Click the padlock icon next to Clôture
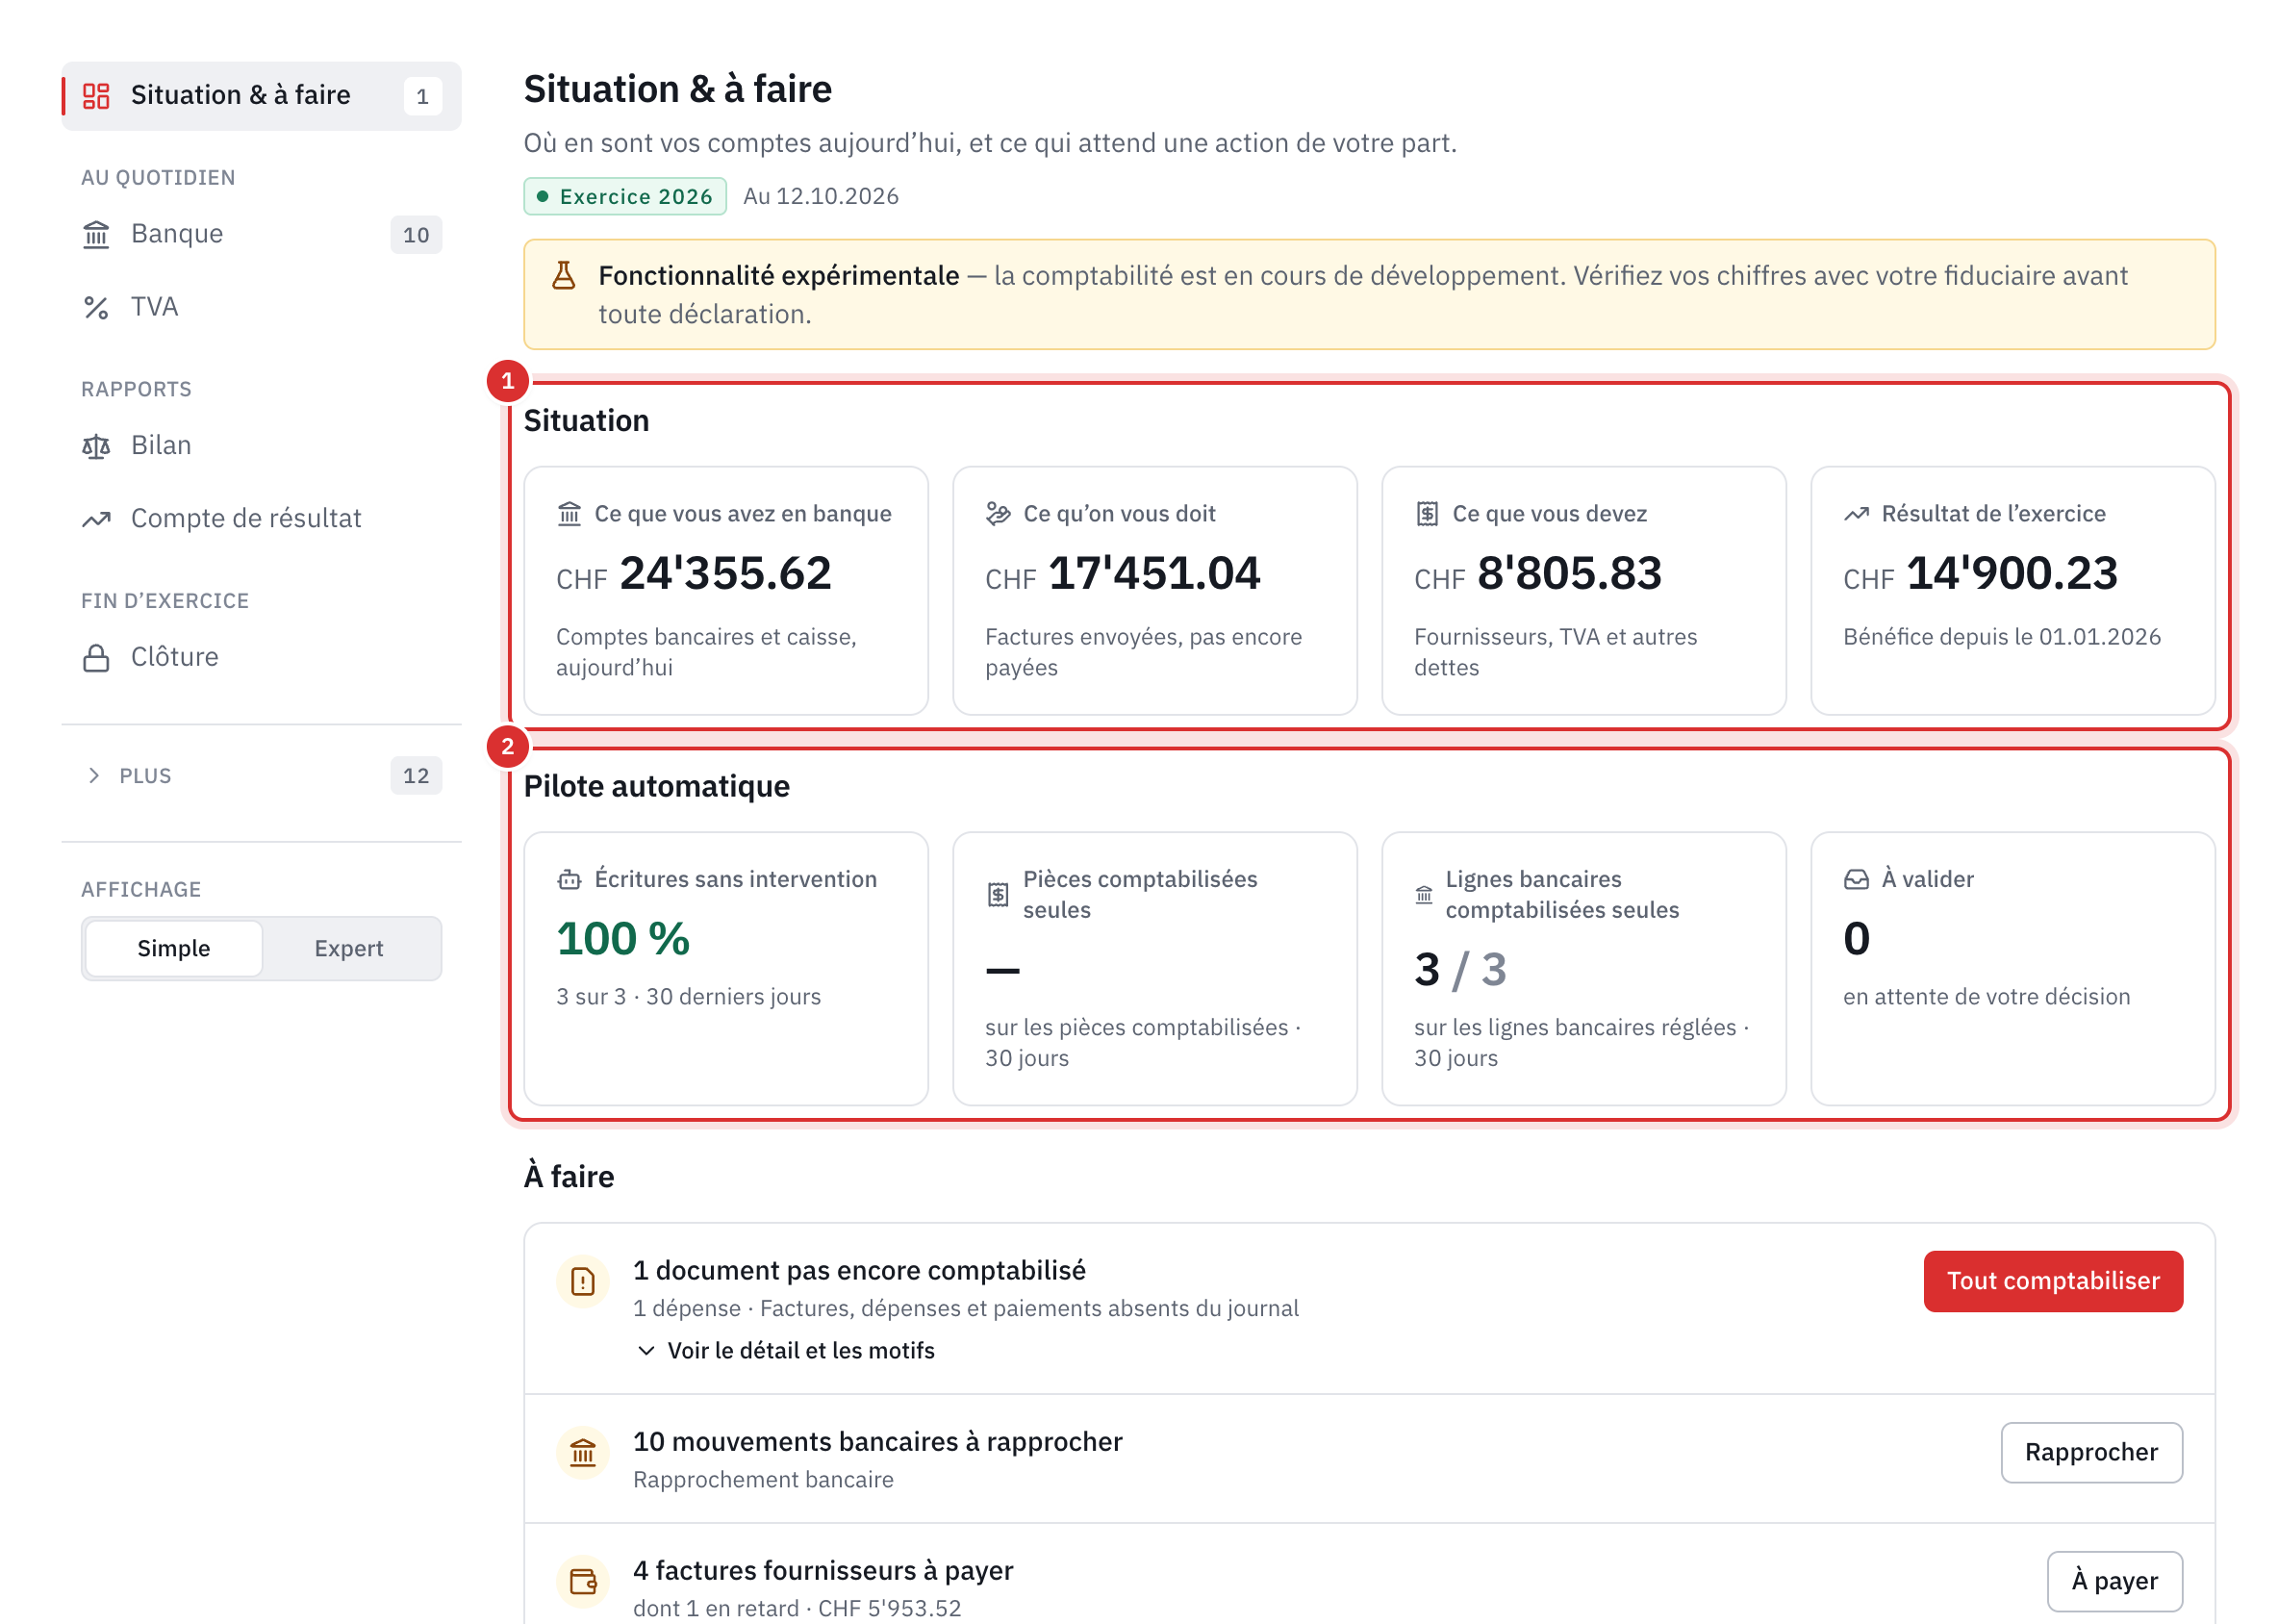Image resolution: width=2278 pixels, height=1624 pixels. coord(96,658)
